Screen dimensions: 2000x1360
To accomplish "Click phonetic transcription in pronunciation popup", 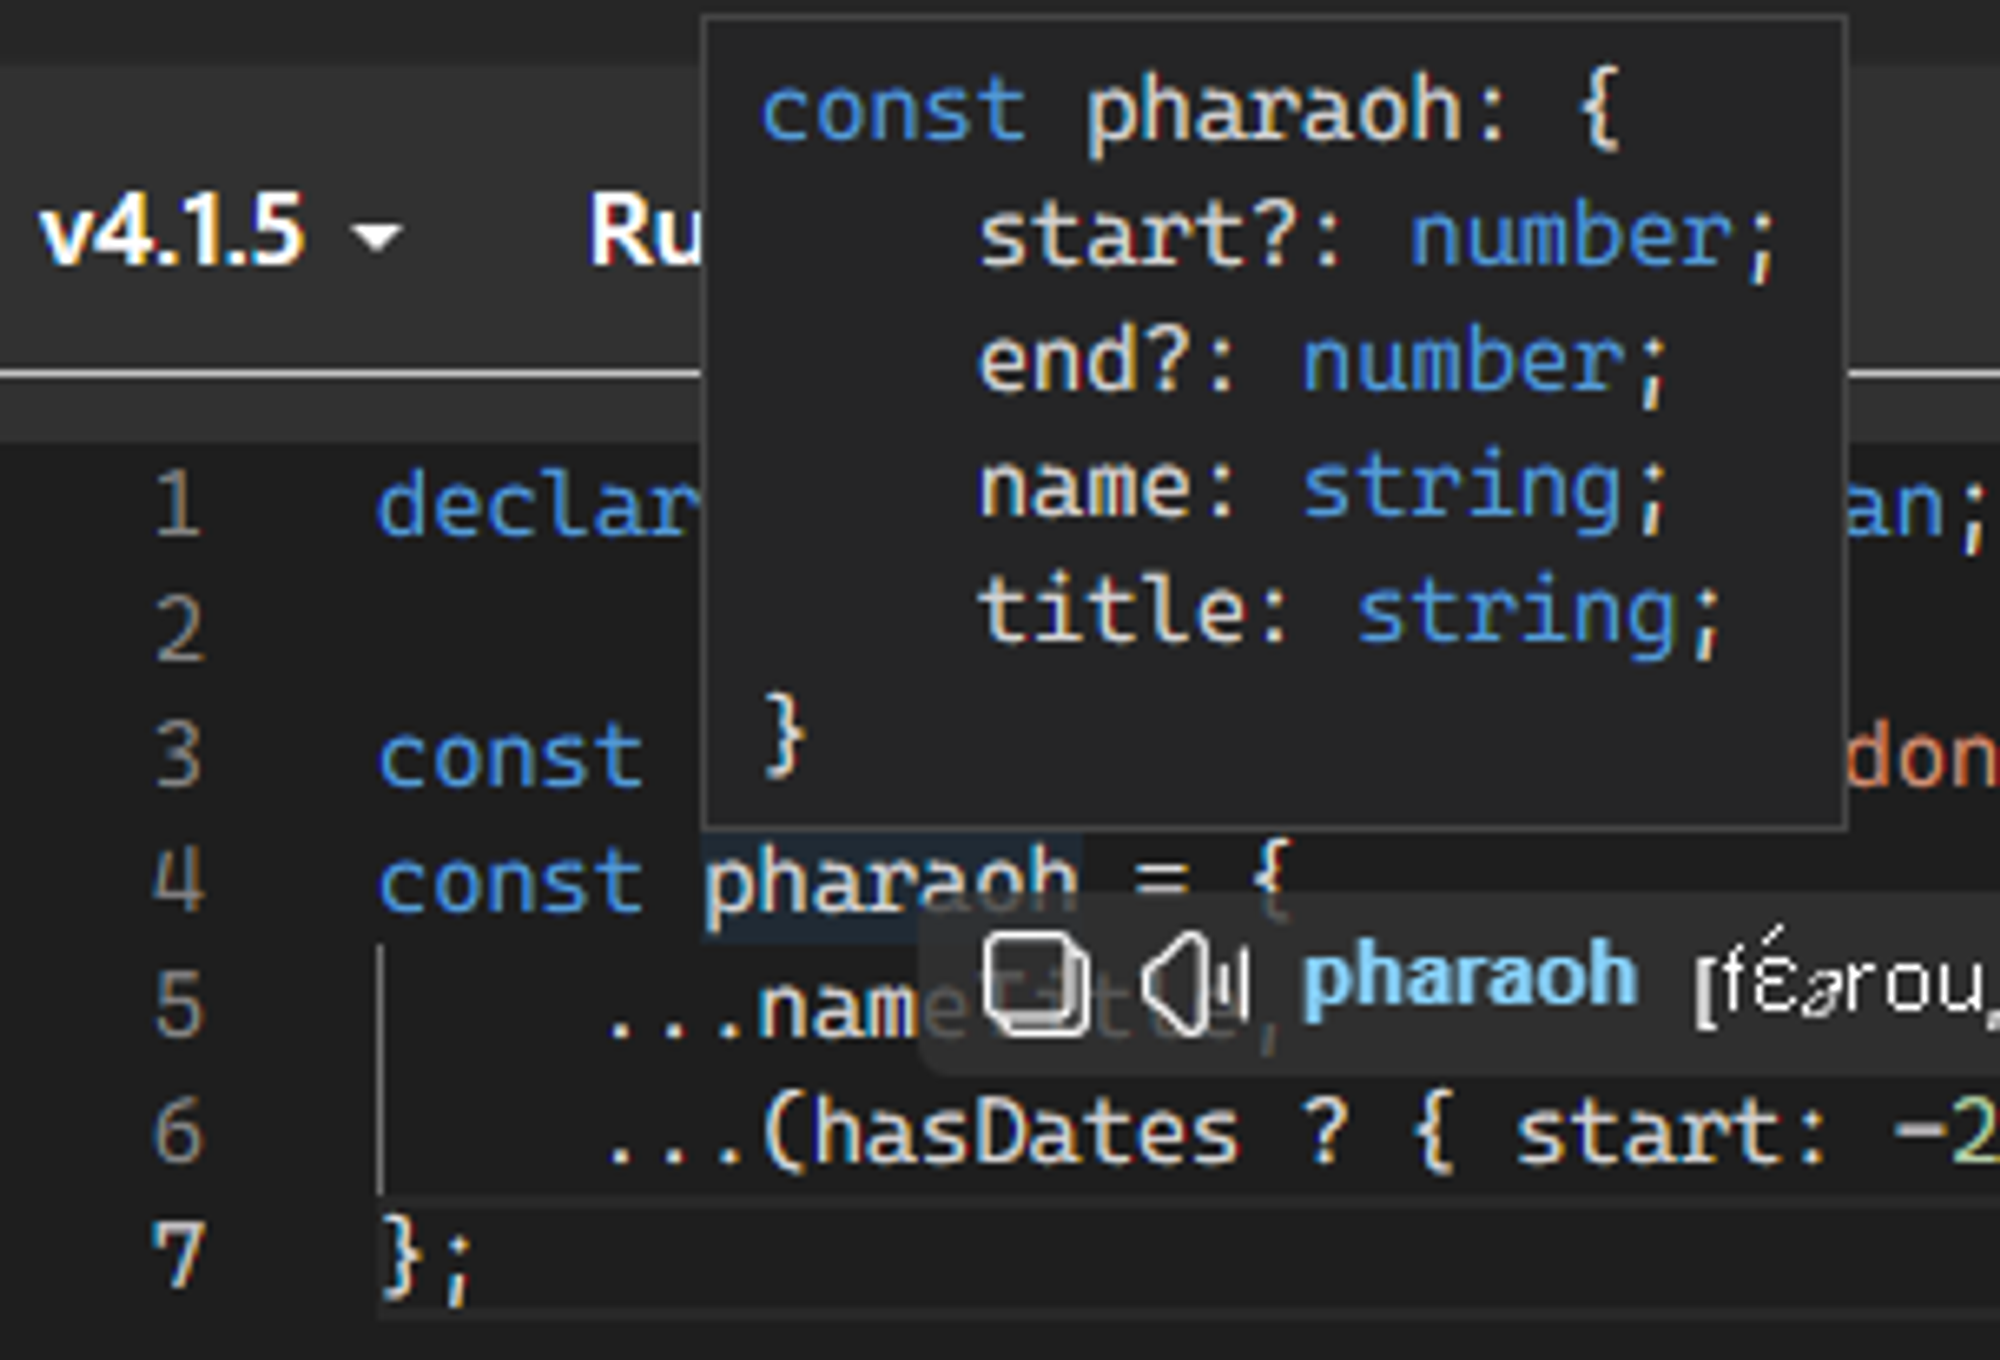I will coord(1846,982).
